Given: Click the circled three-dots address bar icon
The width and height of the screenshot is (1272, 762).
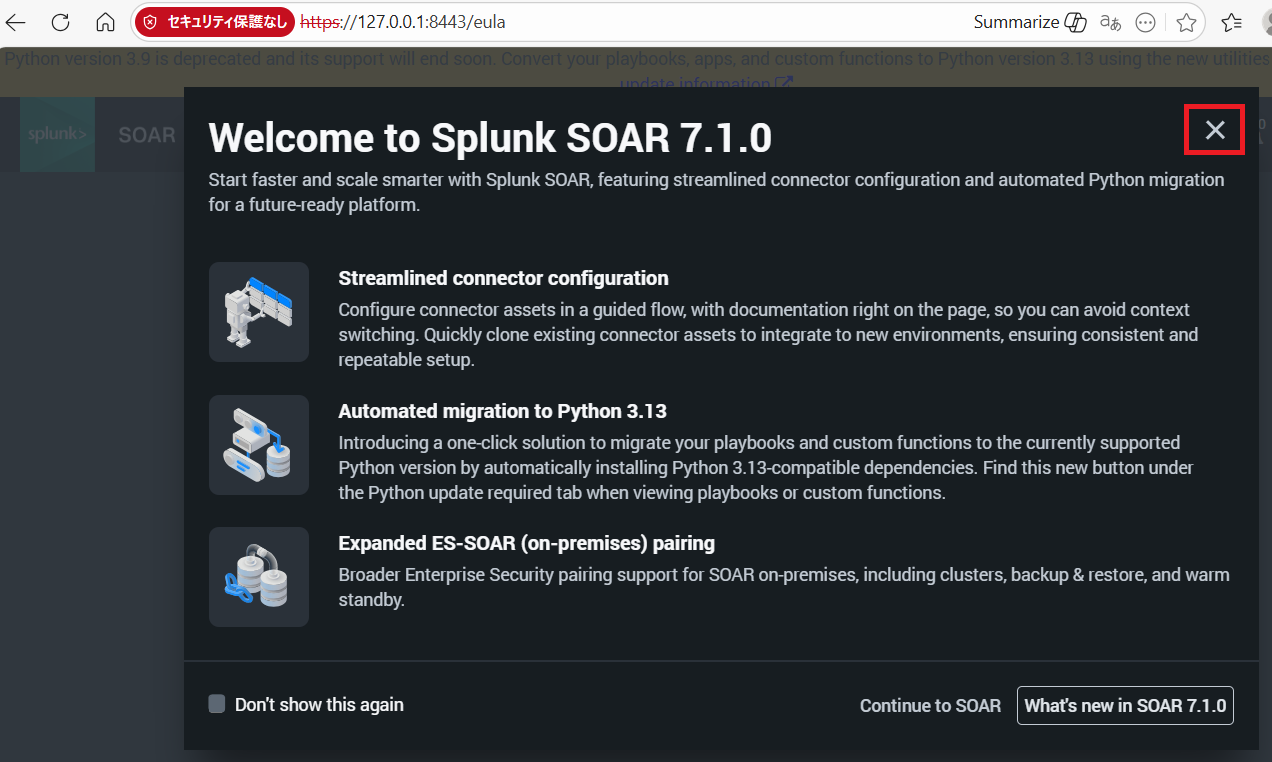Looking at the screenshot, I should point(1146,22).
